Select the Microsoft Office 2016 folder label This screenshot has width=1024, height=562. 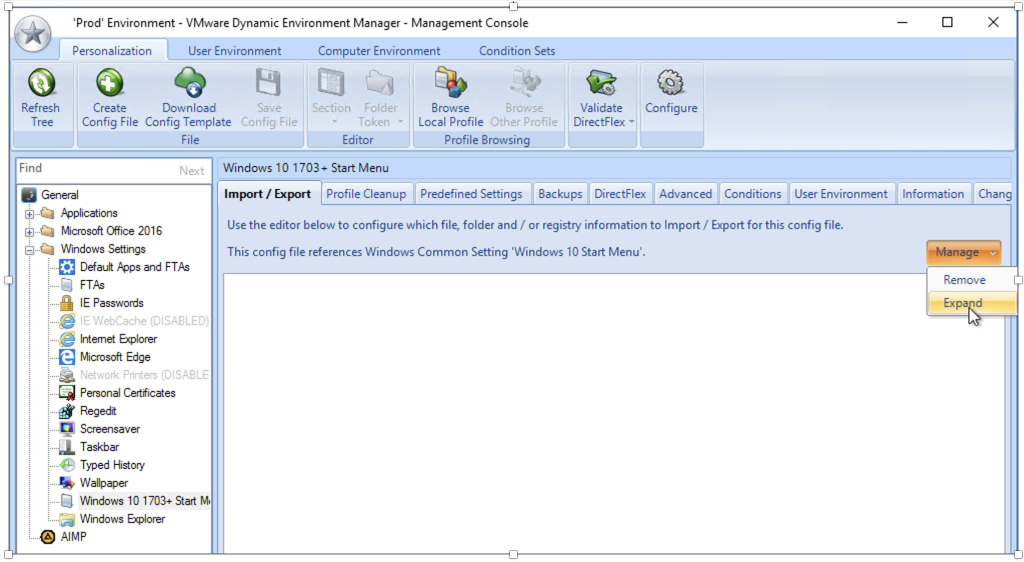pos(111,231)
